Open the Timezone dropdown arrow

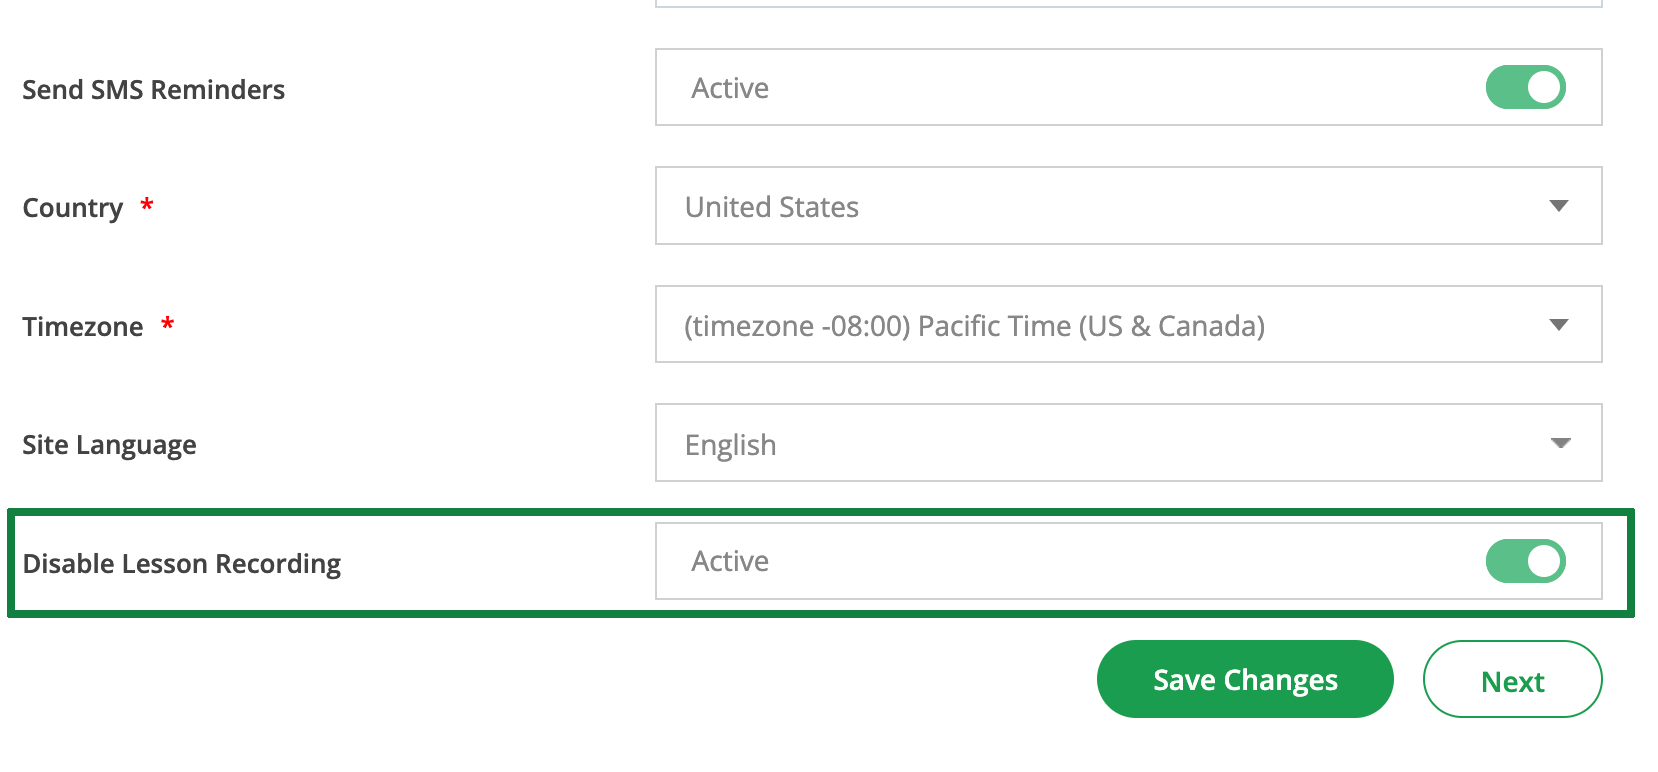1558,325
